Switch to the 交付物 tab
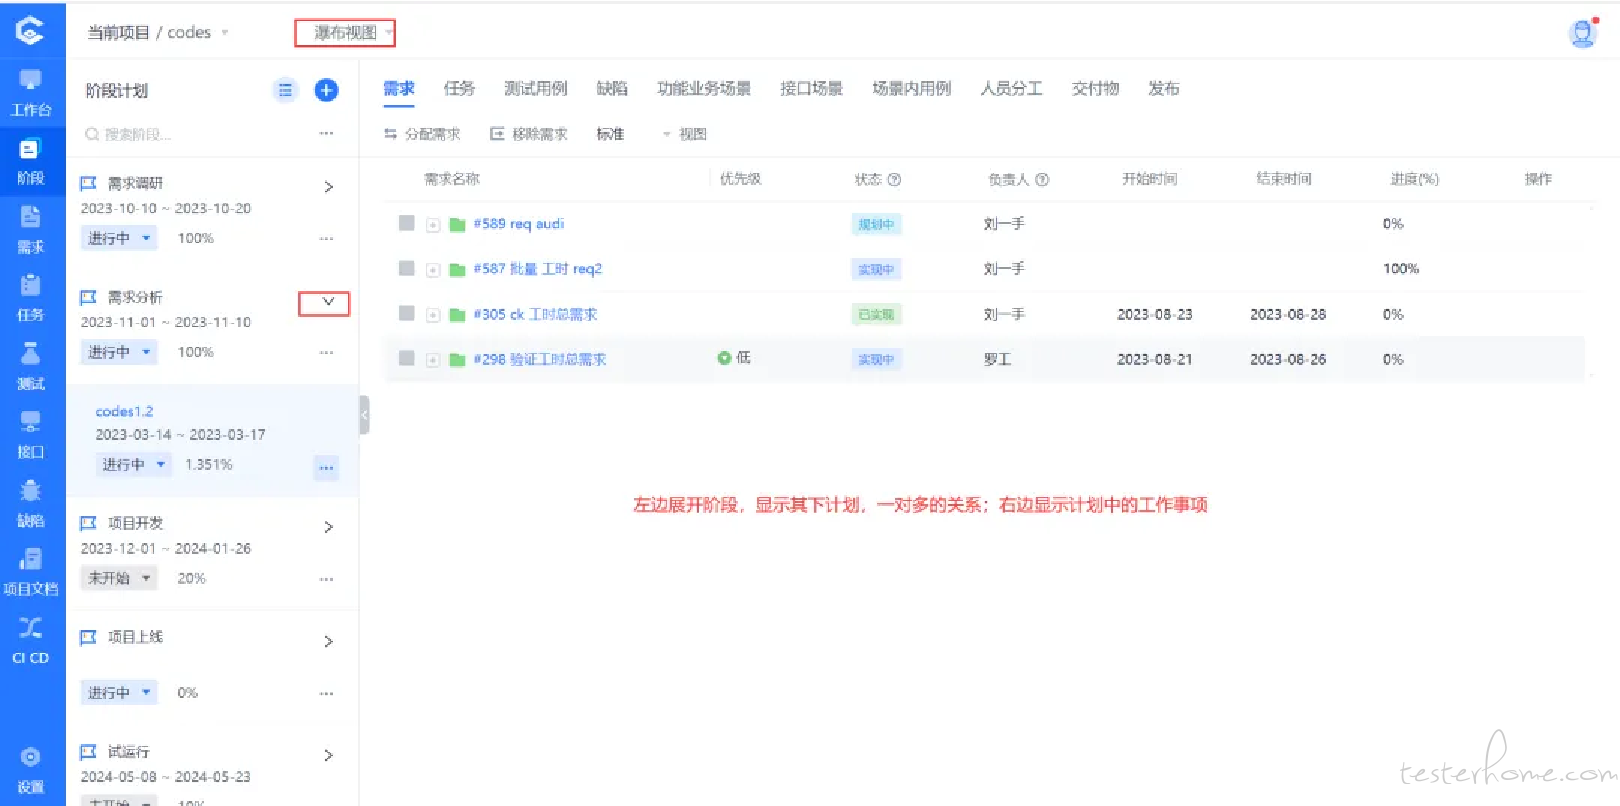Viewport: 1620px width, 806px height. pyautogui.click(x=1095, y=89)
